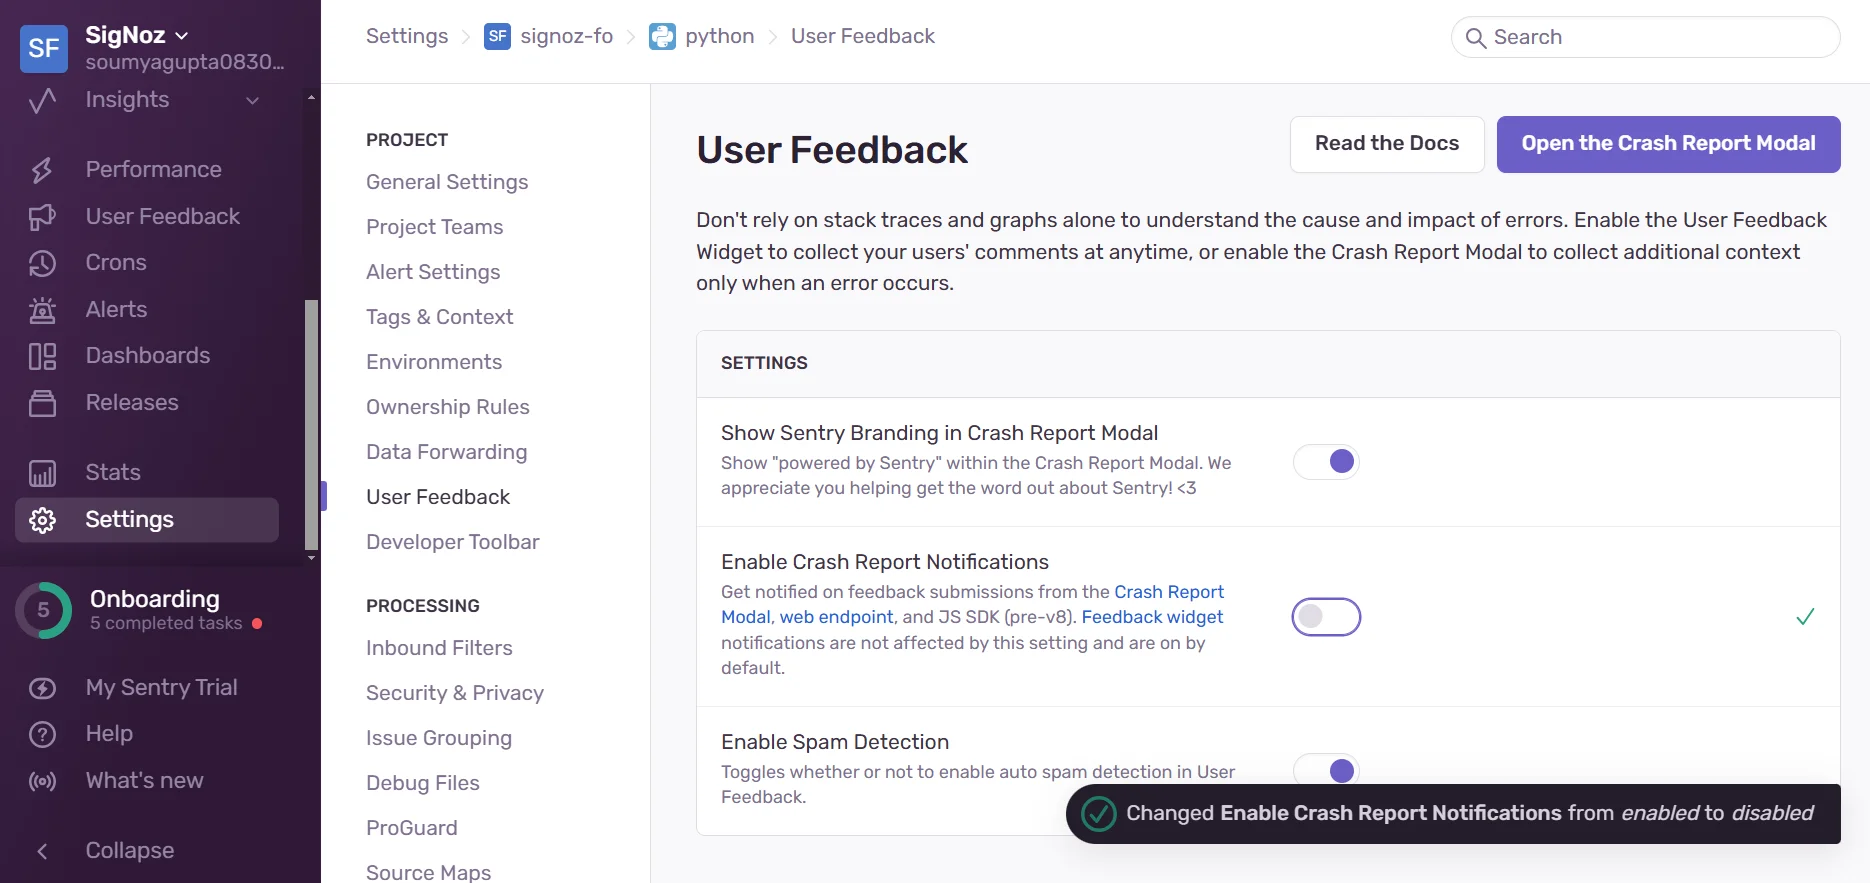
Task: Turn off Enable Spam Detection
Action: tap(1326, 770)
